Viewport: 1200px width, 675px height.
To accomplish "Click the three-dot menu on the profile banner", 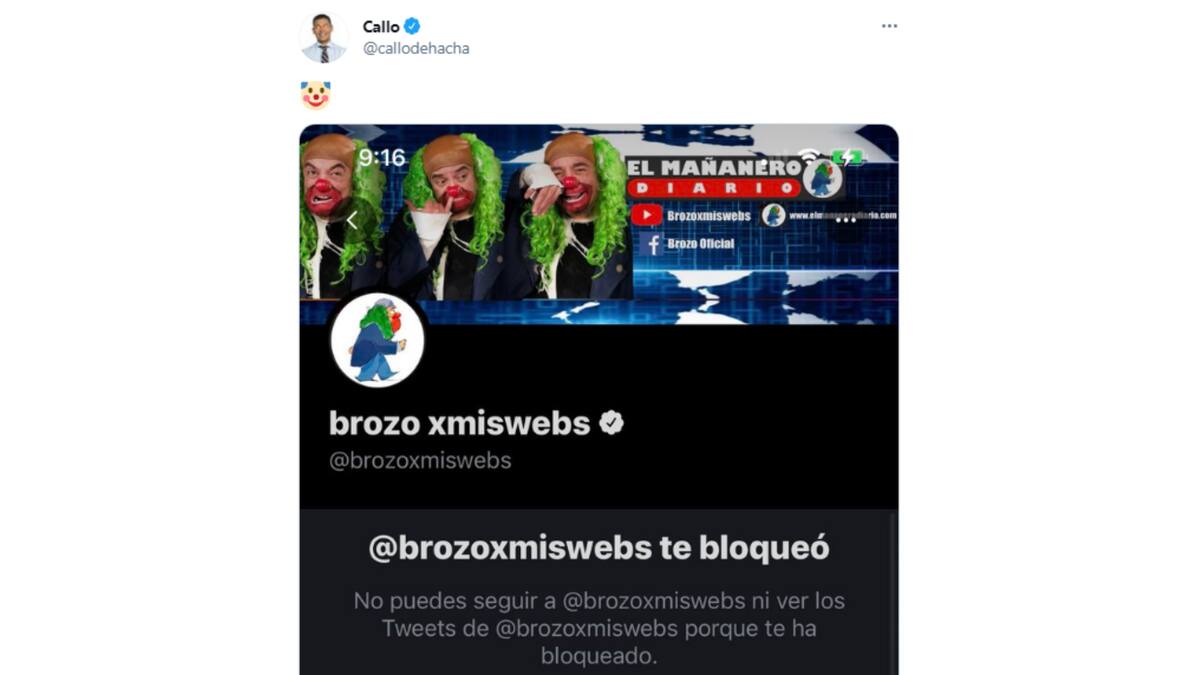I will coord(846,220).
